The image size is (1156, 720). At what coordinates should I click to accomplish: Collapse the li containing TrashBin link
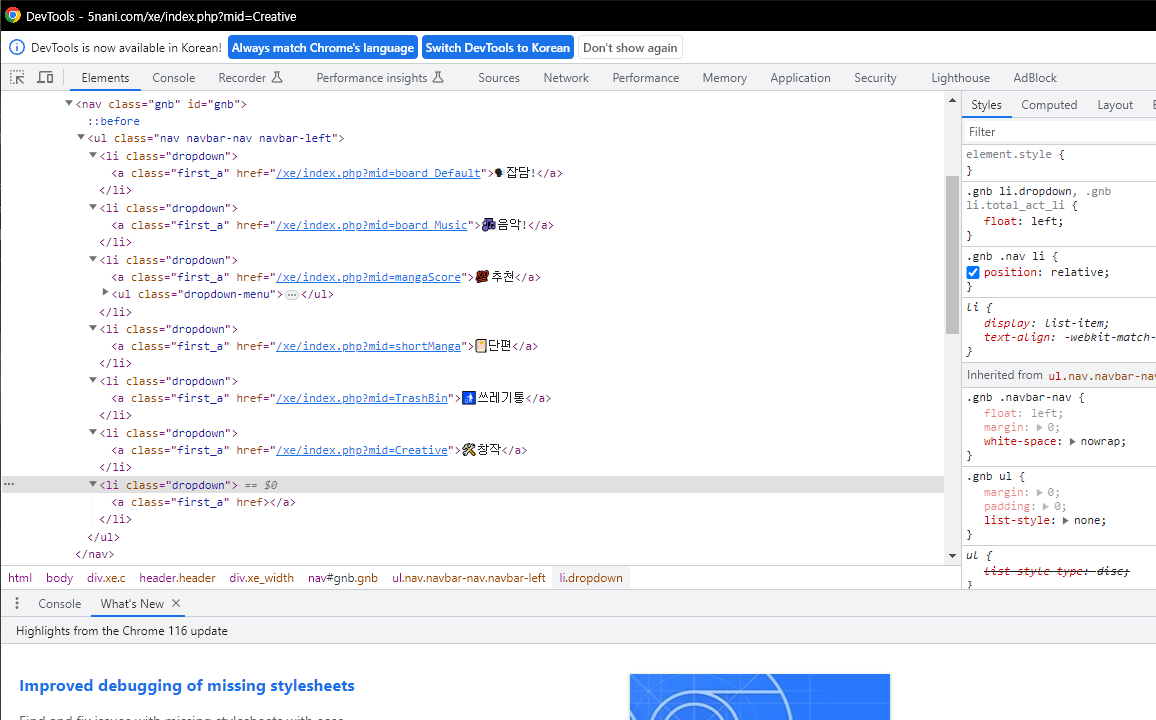[x=93, y=380]
